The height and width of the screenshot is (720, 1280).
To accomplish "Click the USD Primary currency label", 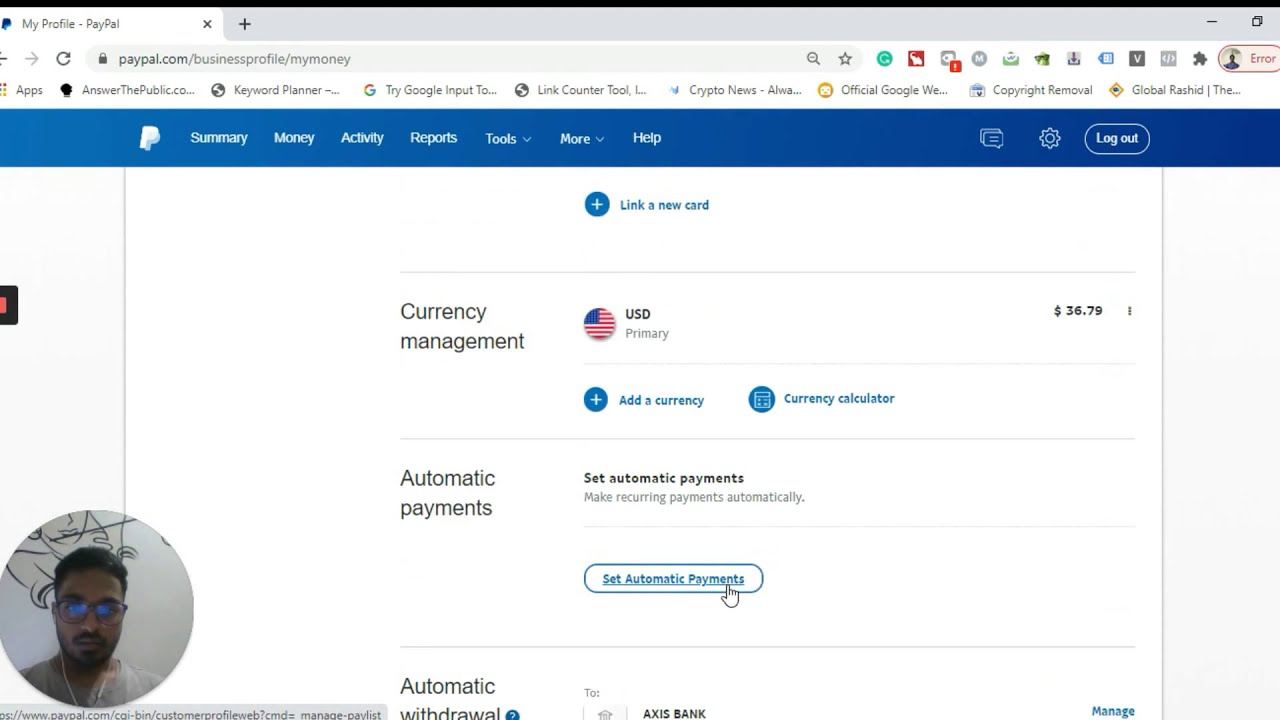I will click(x=646, y=323).
